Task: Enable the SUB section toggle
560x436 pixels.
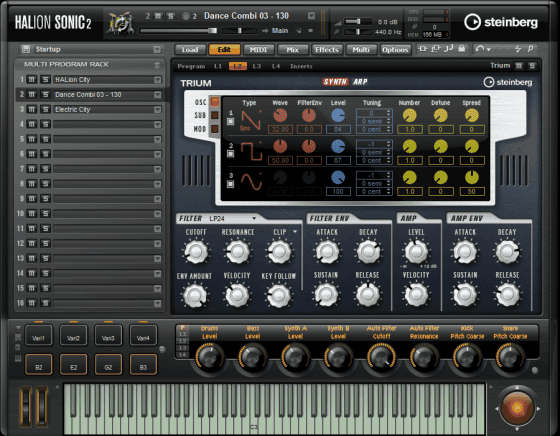Action: (x=215, y=115)
